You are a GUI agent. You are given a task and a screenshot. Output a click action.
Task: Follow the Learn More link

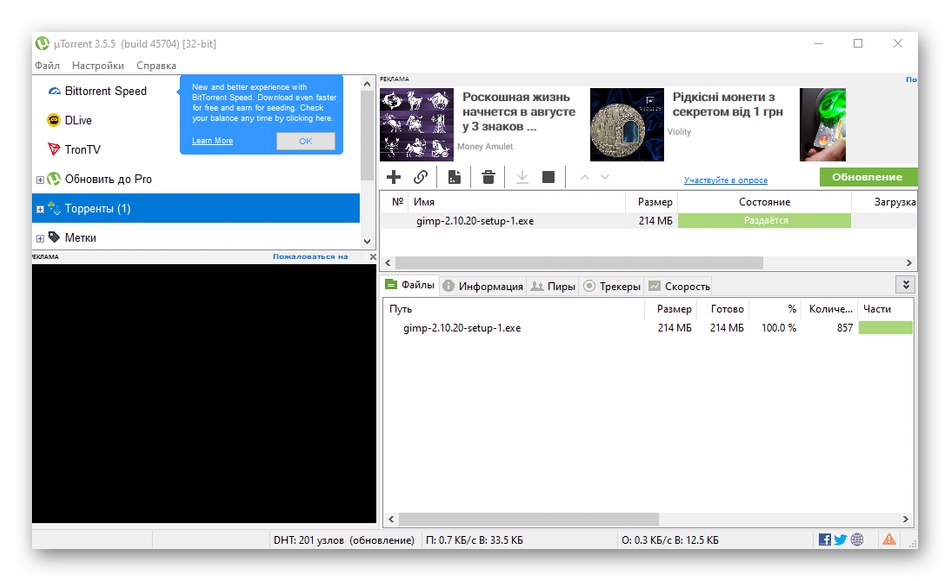point(212,141)
